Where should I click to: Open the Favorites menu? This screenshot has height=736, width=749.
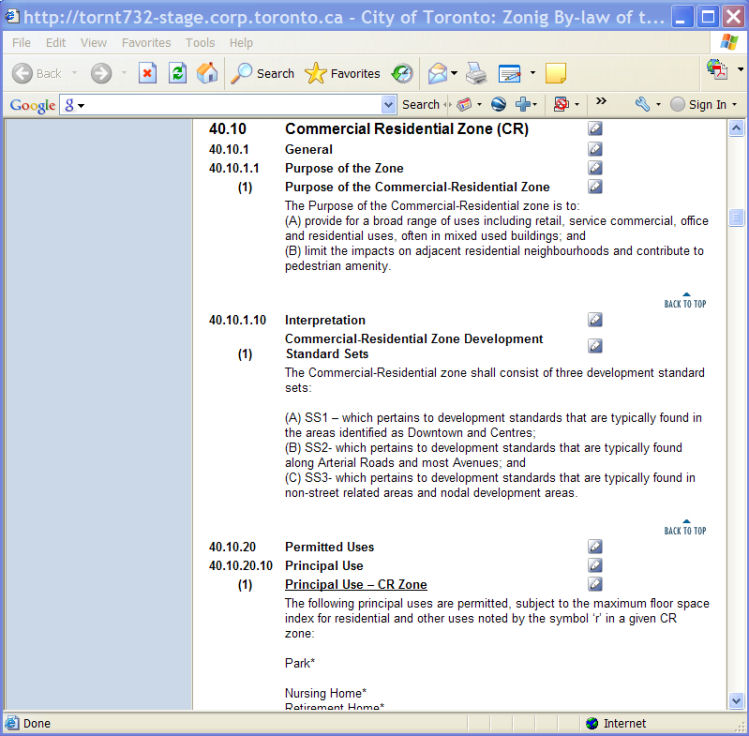point(146,43)
